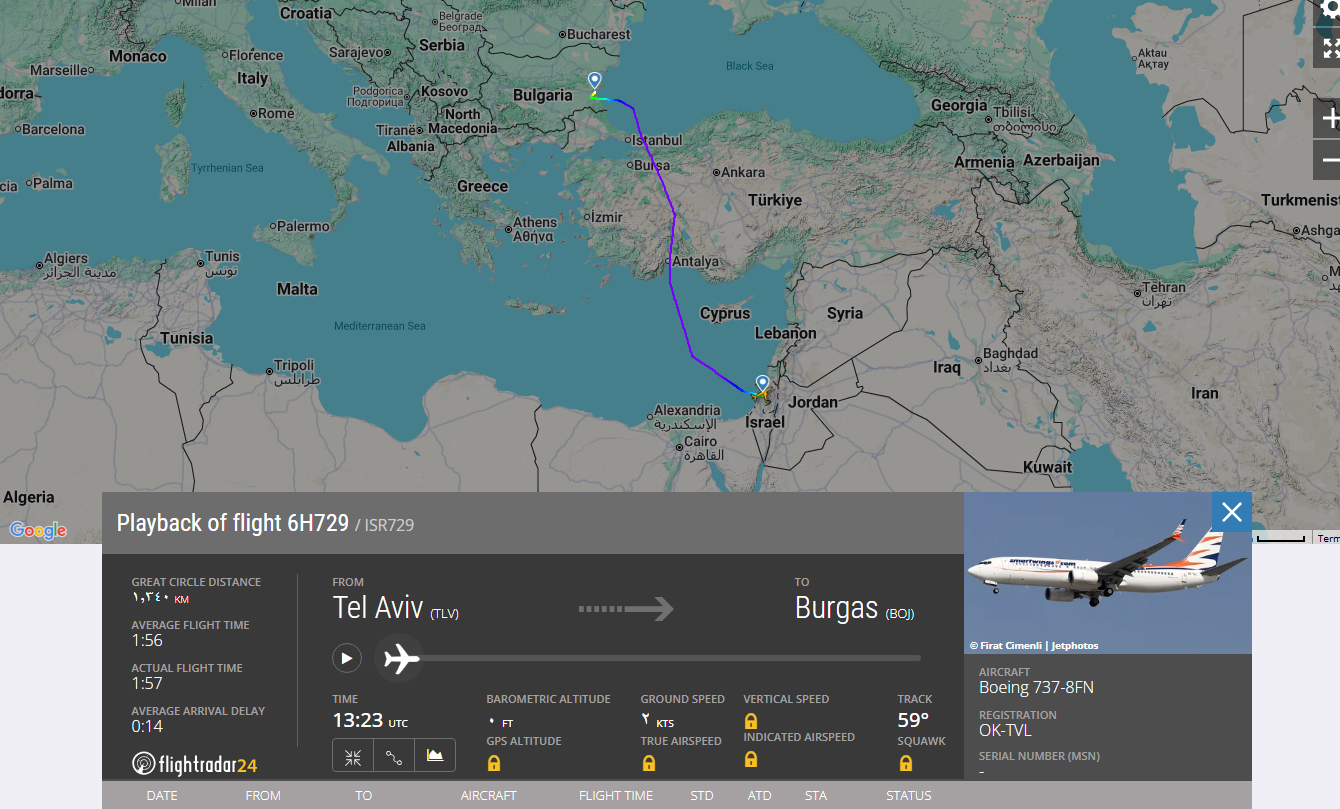Toggle the center-on-aircraft map button
Image resolution: width=1340 pixels, height=809 pixels.
[x=353, y=756]
